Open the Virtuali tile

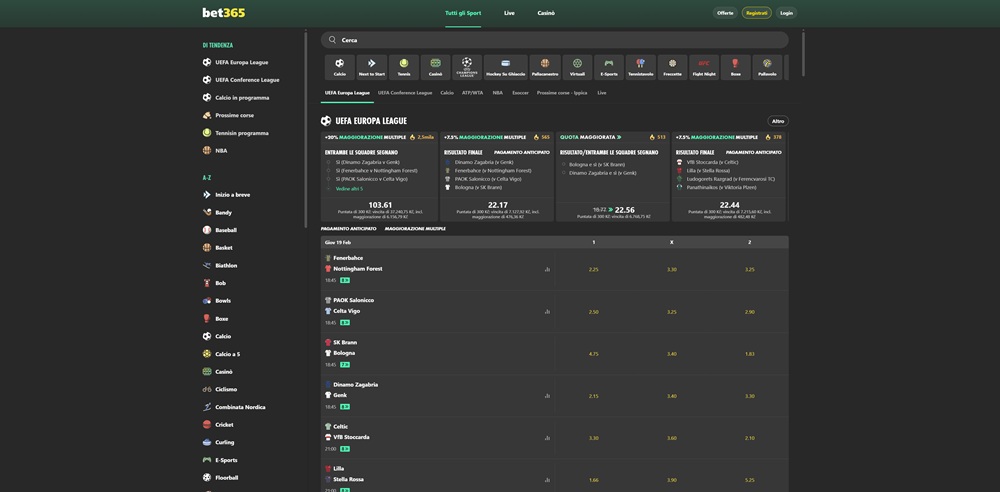(x=577, y=67)
